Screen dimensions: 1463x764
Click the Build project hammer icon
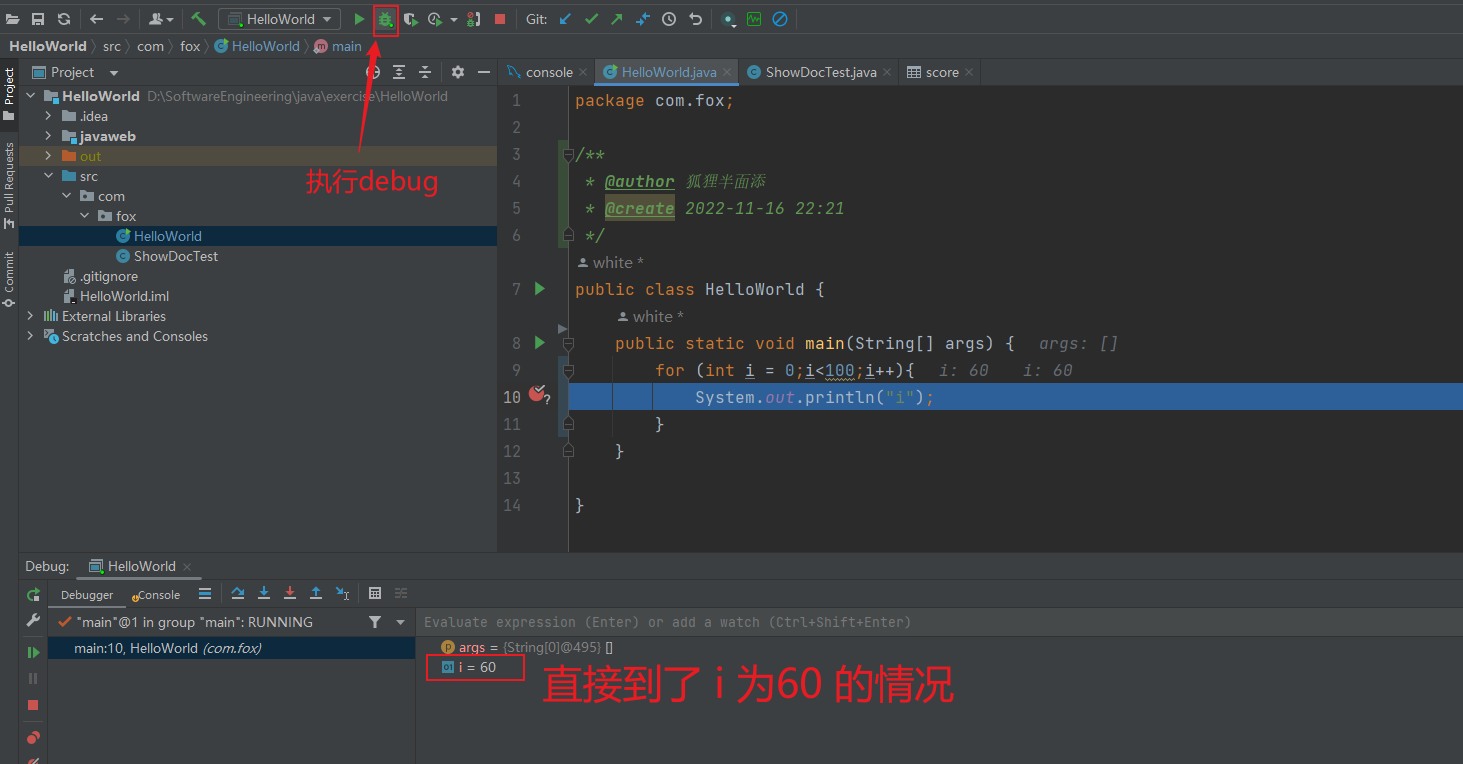click(198, 19)
